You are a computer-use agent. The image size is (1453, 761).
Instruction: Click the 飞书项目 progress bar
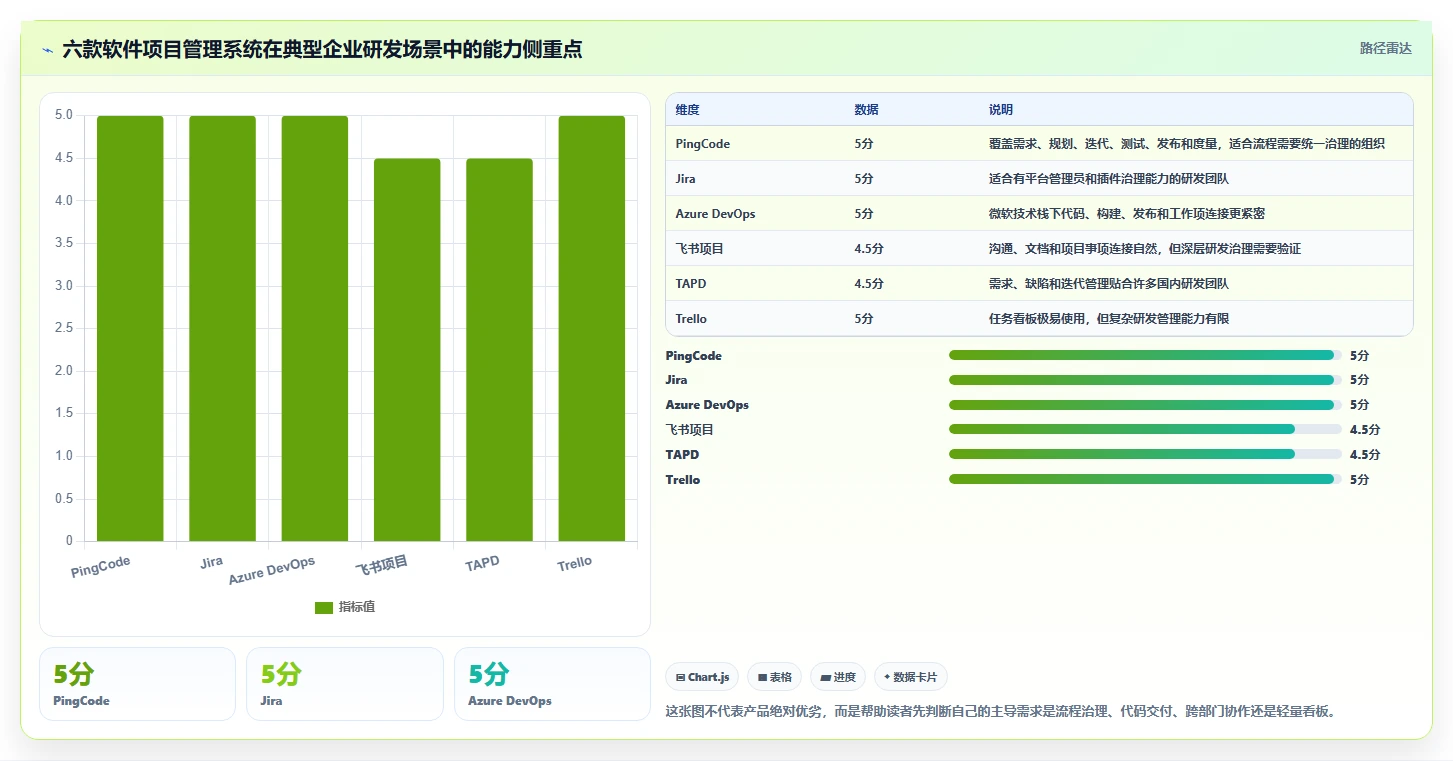tap(1145, 429)
